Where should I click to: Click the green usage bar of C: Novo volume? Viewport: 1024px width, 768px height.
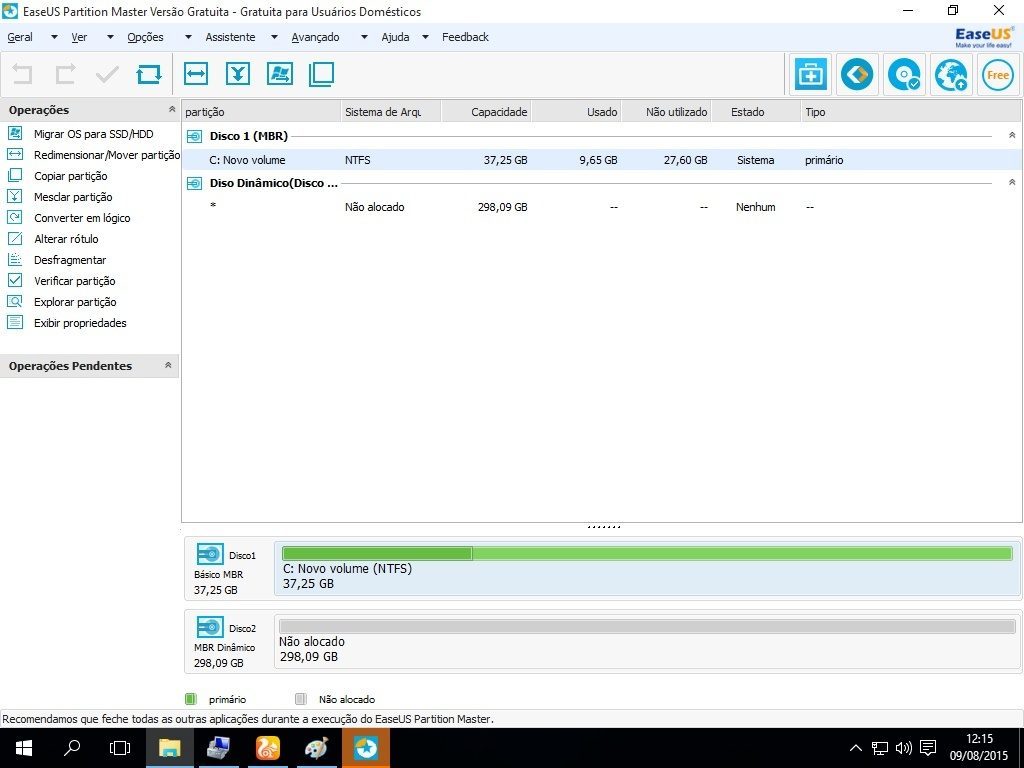click(647, 554)
